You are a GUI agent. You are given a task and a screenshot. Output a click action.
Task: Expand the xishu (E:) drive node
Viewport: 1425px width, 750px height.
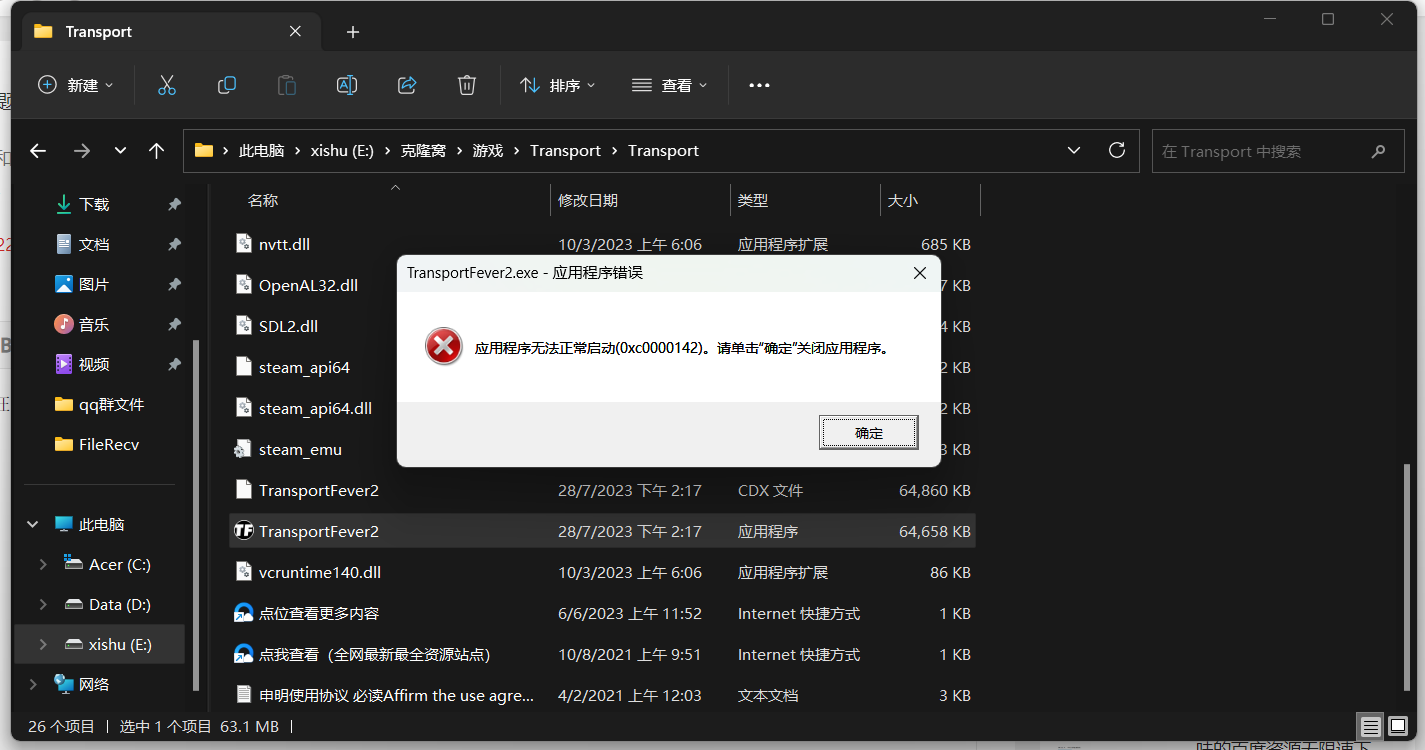pyautogui.click(x=42, y=645)
